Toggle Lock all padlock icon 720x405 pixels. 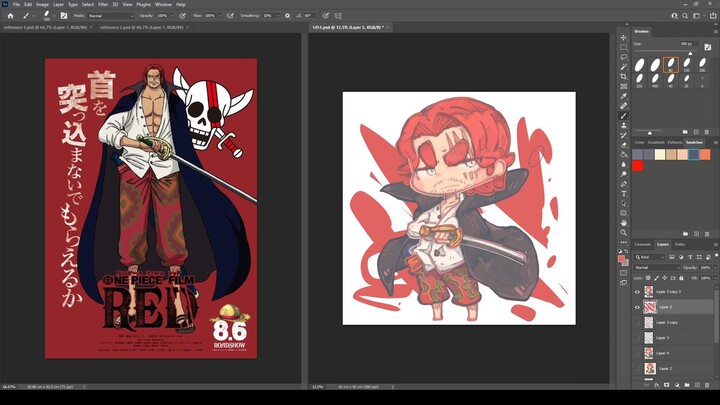tap(681, 278)
